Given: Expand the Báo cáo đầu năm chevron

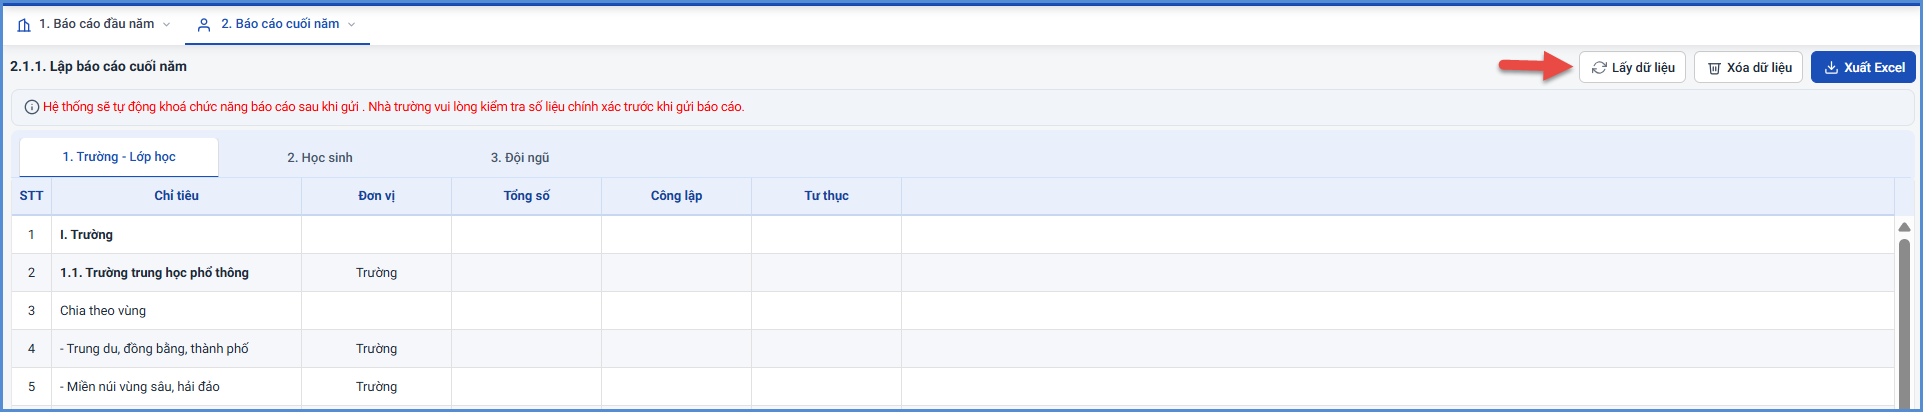Looking at the screenshot, I should 166,25.
